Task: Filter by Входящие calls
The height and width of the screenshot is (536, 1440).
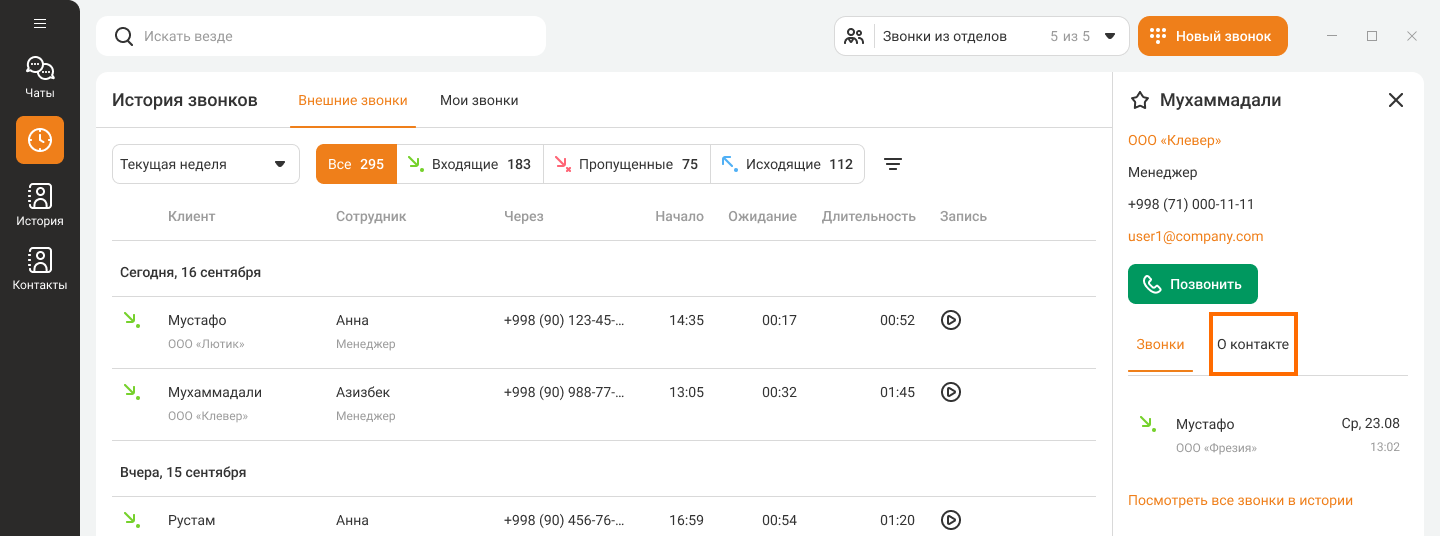Action: click(x=470, y=164)
